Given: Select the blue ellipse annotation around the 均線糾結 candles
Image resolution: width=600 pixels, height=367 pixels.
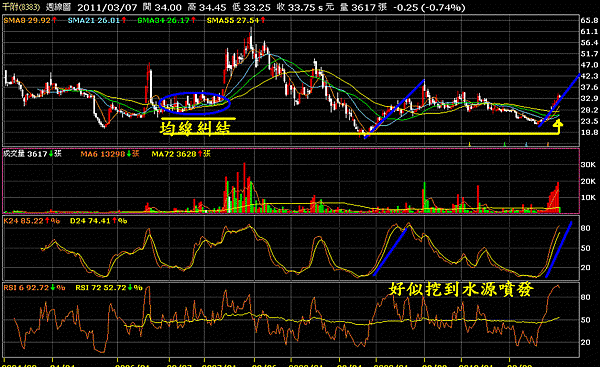Looking at the screenshot, I should [x=194, y=103].
